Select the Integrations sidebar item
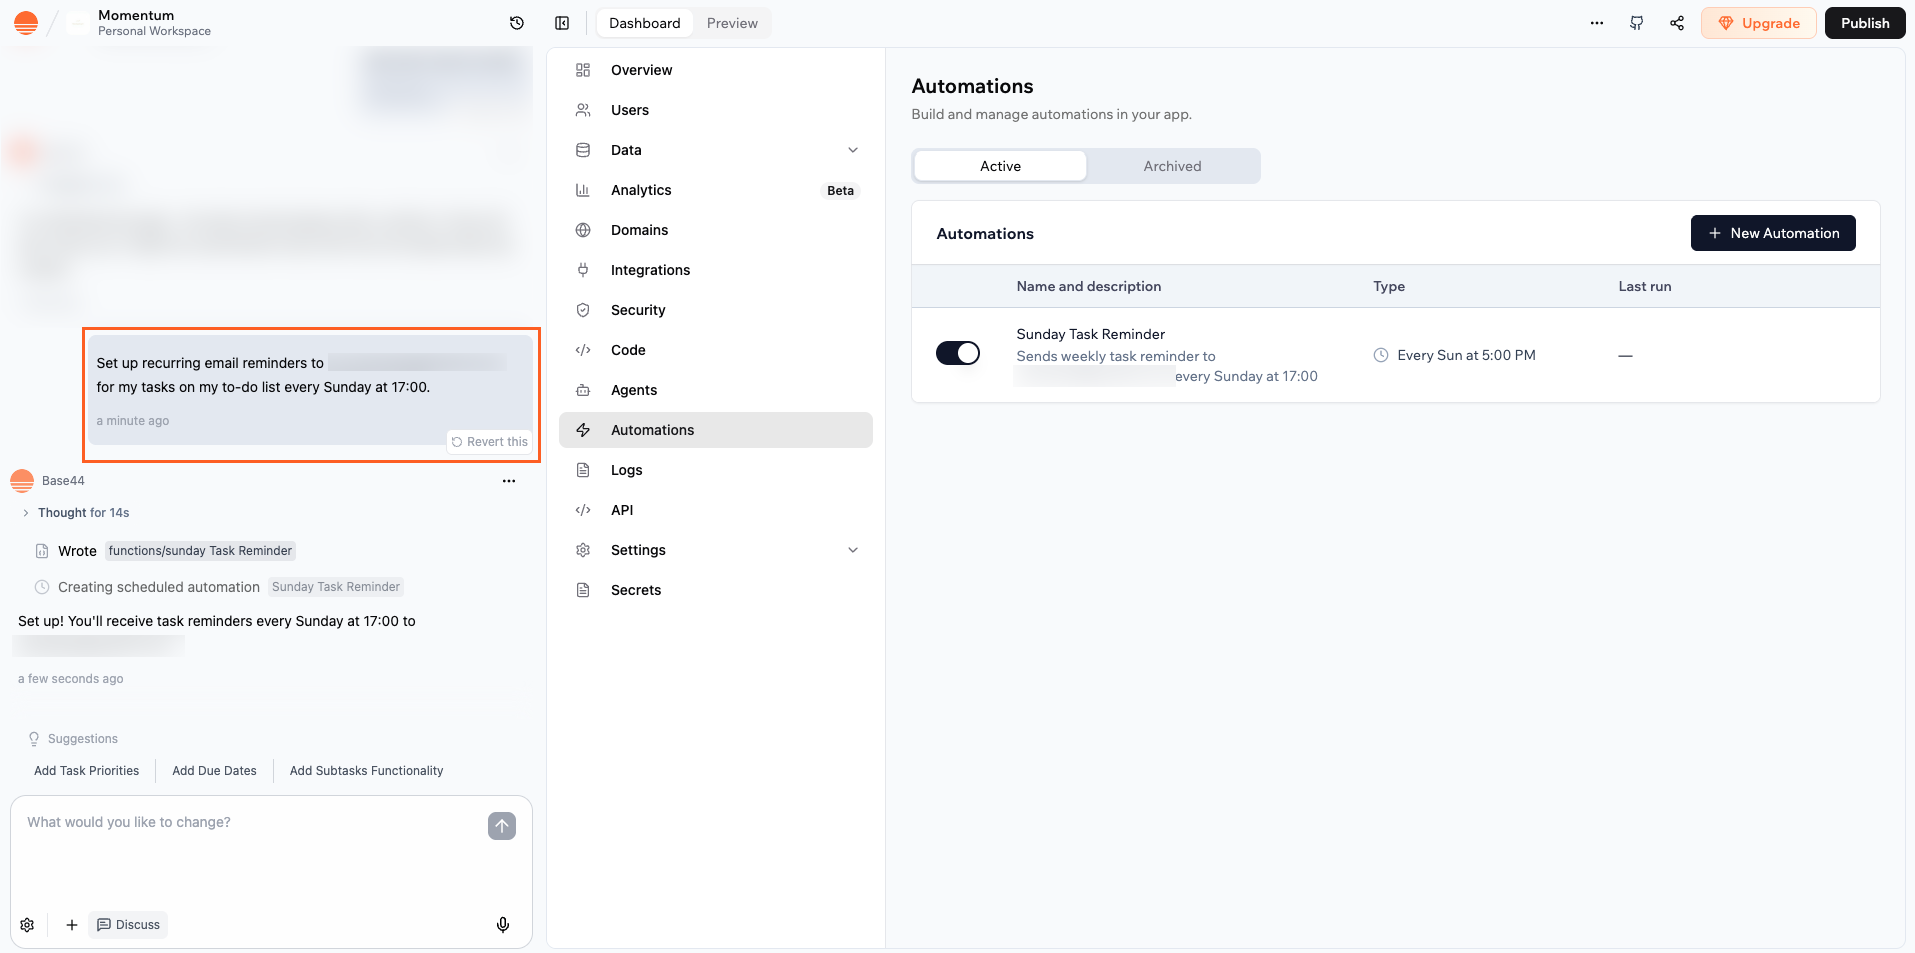 pos(649,270)
